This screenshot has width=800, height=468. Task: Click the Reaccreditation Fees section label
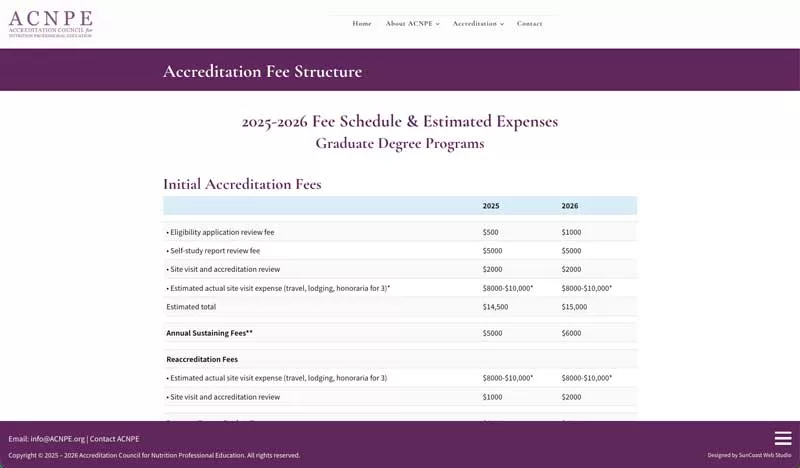[x=202, y=359]
